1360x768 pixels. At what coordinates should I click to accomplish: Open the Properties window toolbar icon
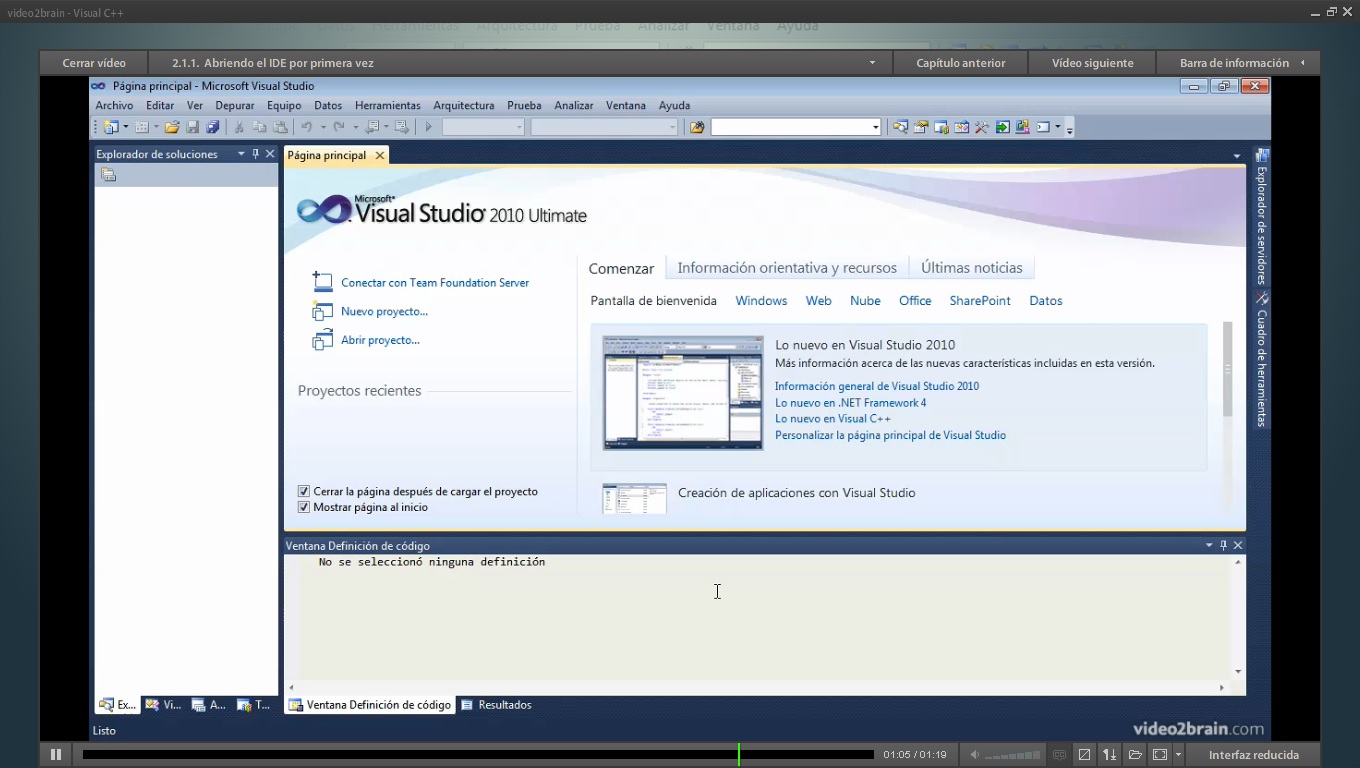921,127
